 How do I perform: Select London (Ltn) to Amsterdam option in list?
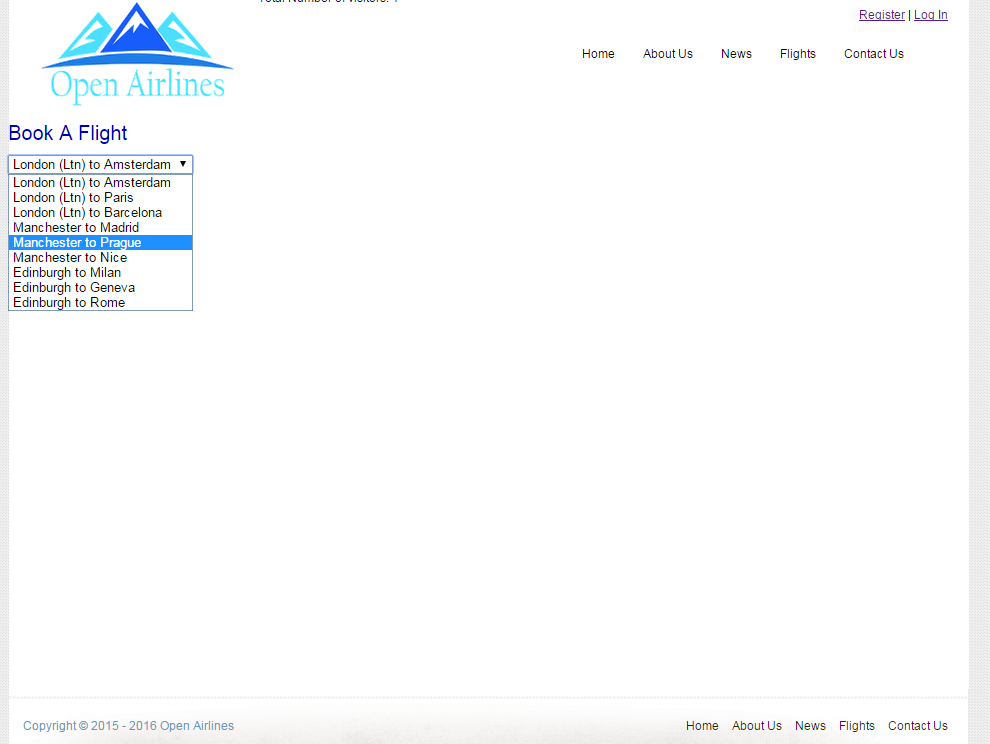point(100,183)
